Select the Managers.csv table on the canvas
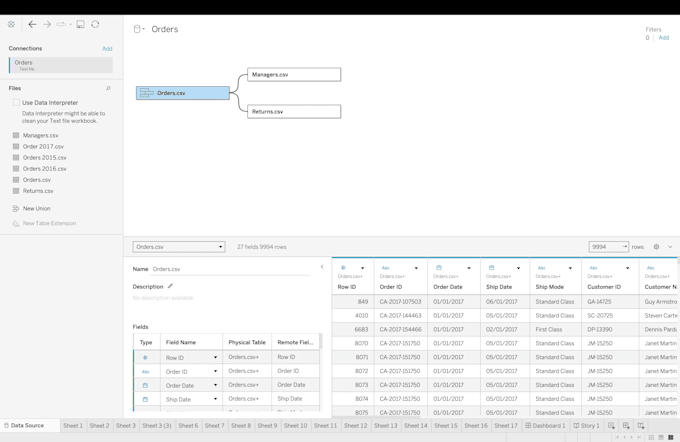The height and width of the screenshot is (442, 680). (294, 75)
